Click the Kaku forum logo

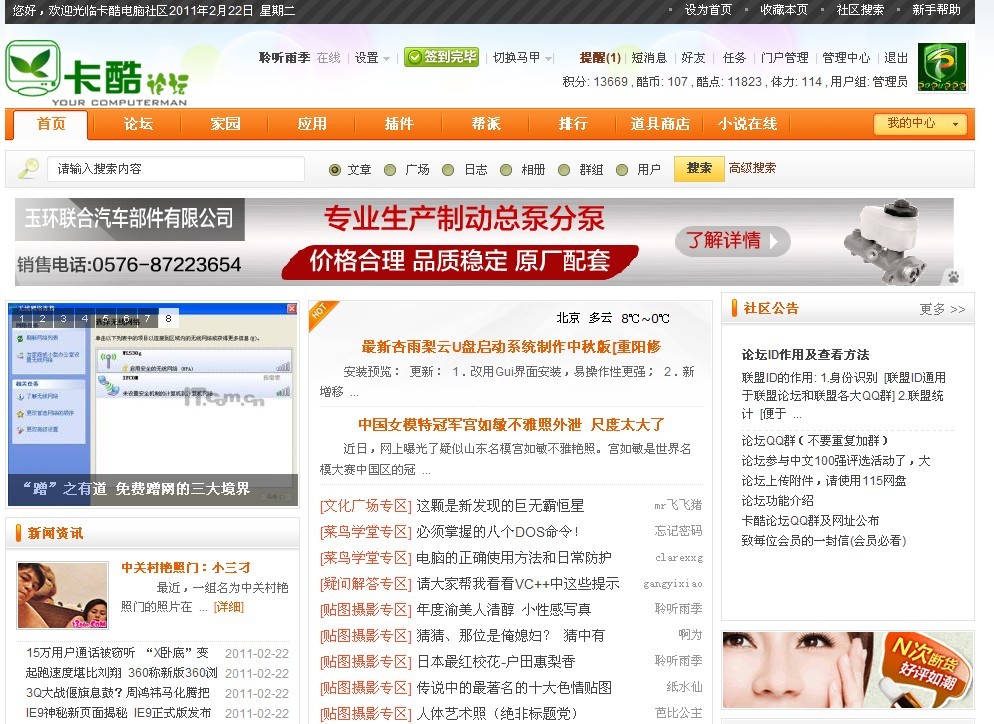(x=97, y=74)
